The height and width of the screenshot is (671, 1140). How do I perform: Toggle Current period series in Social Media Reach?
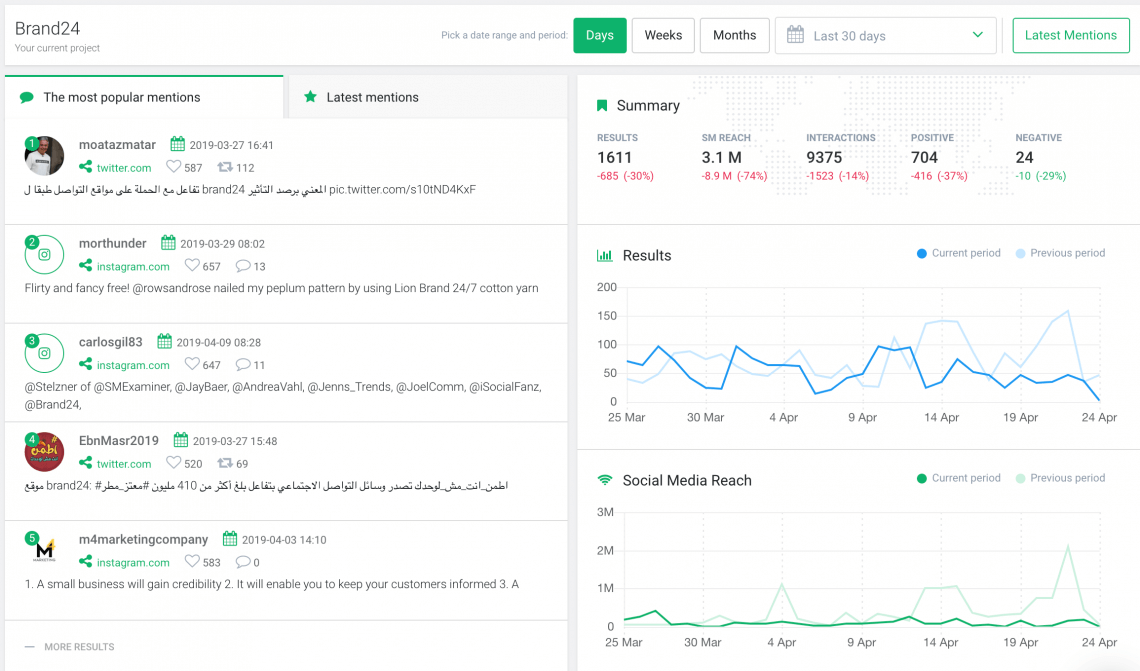coord(959,478)
